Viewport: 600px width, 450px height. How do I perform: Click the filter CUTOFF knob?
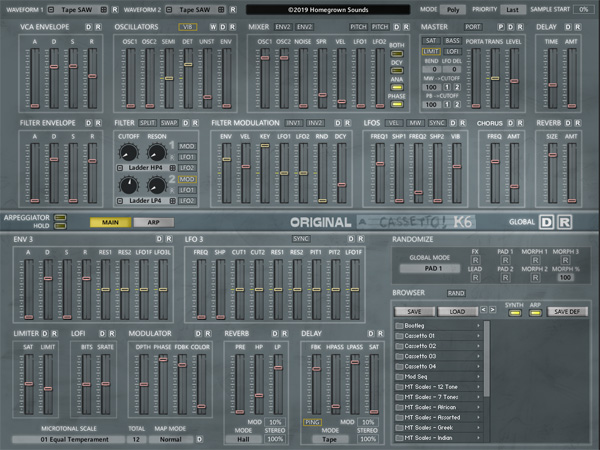(130, 152)
